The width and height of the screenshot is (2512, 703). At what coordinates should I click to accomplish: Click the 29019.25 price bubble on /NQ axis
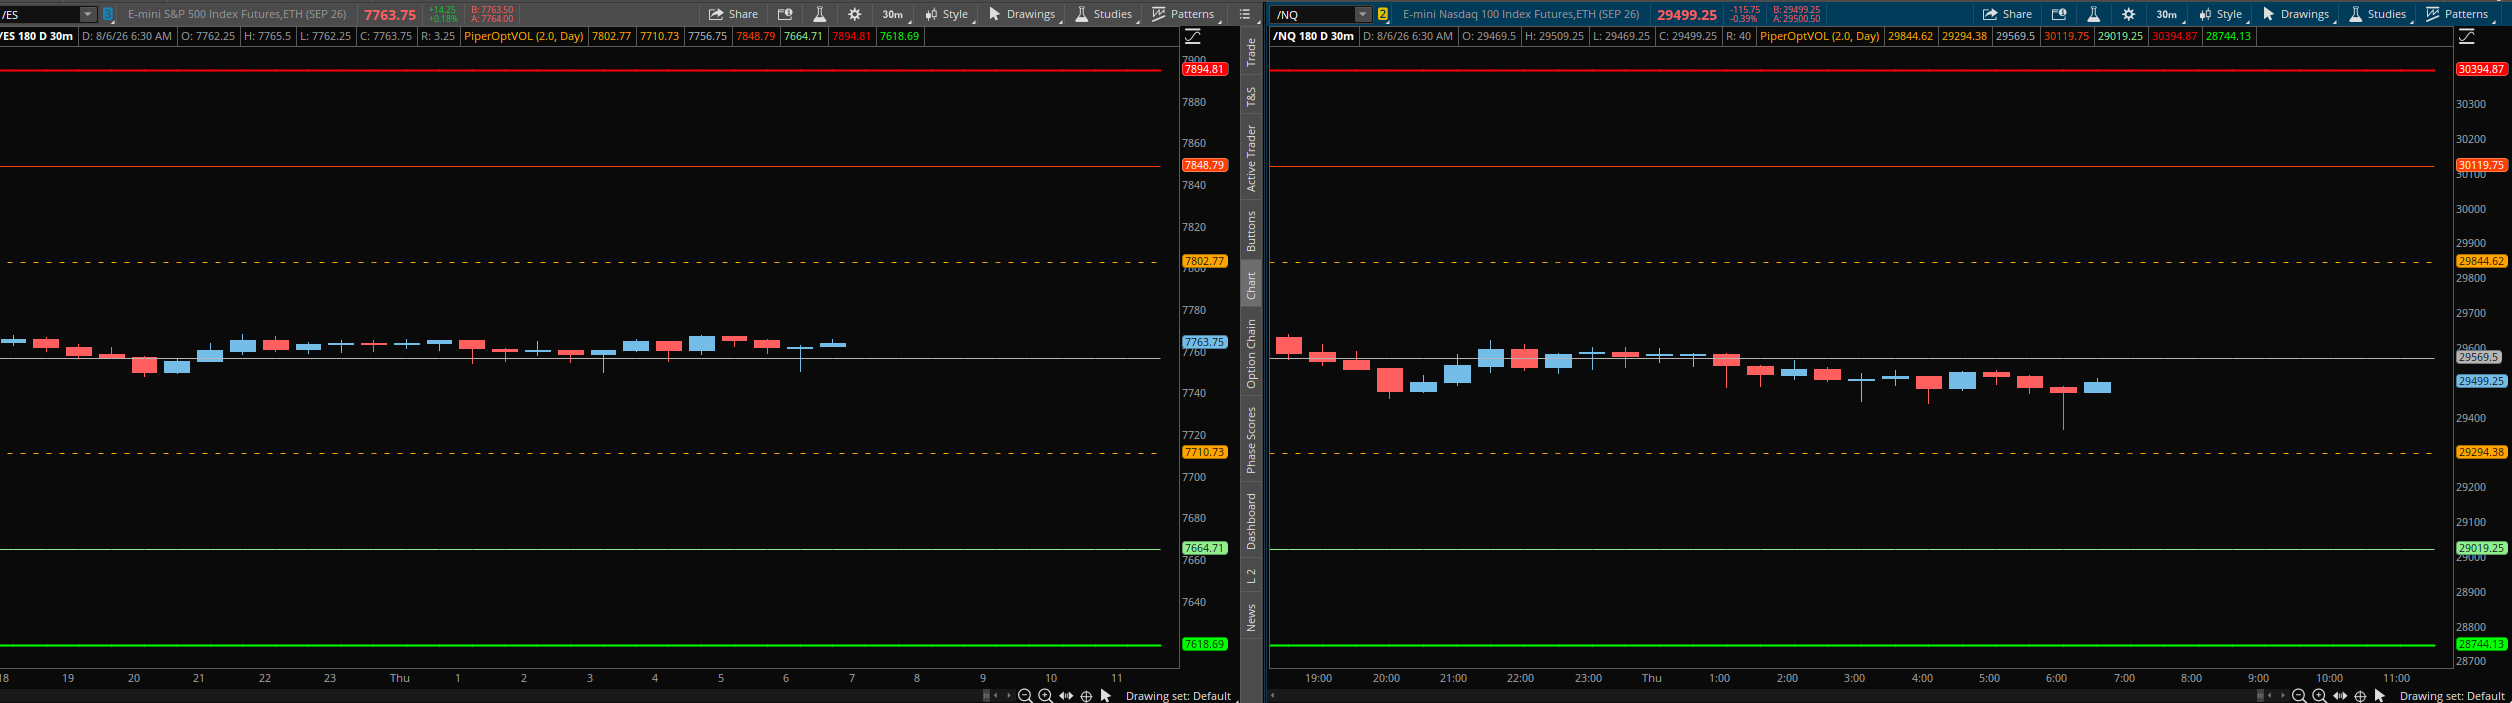[2482, 549]
